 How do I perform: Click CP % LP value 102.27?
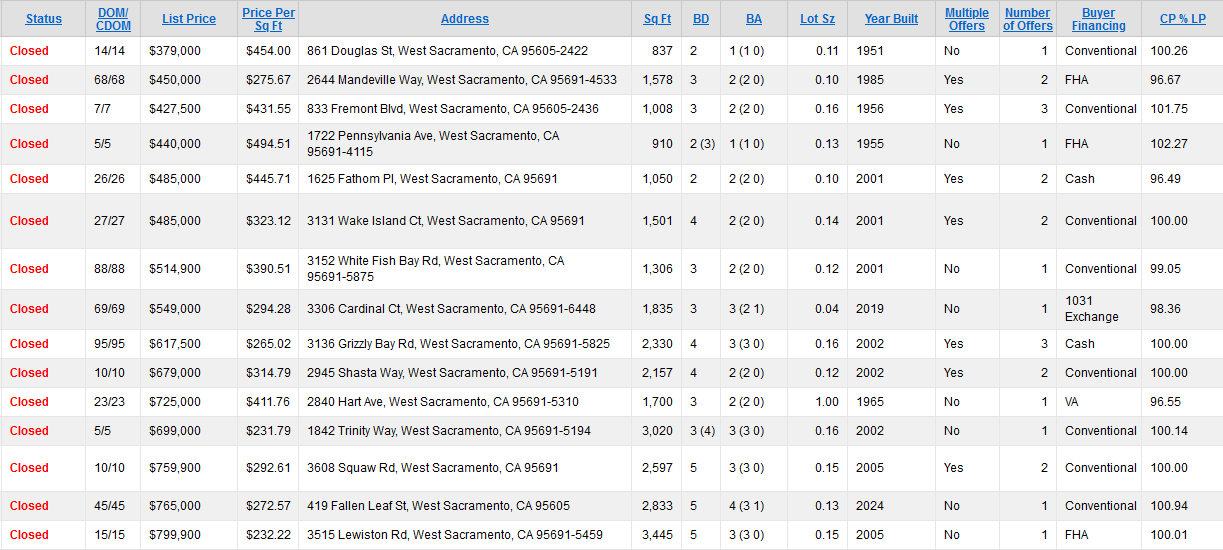click(x=1169, y=144)
